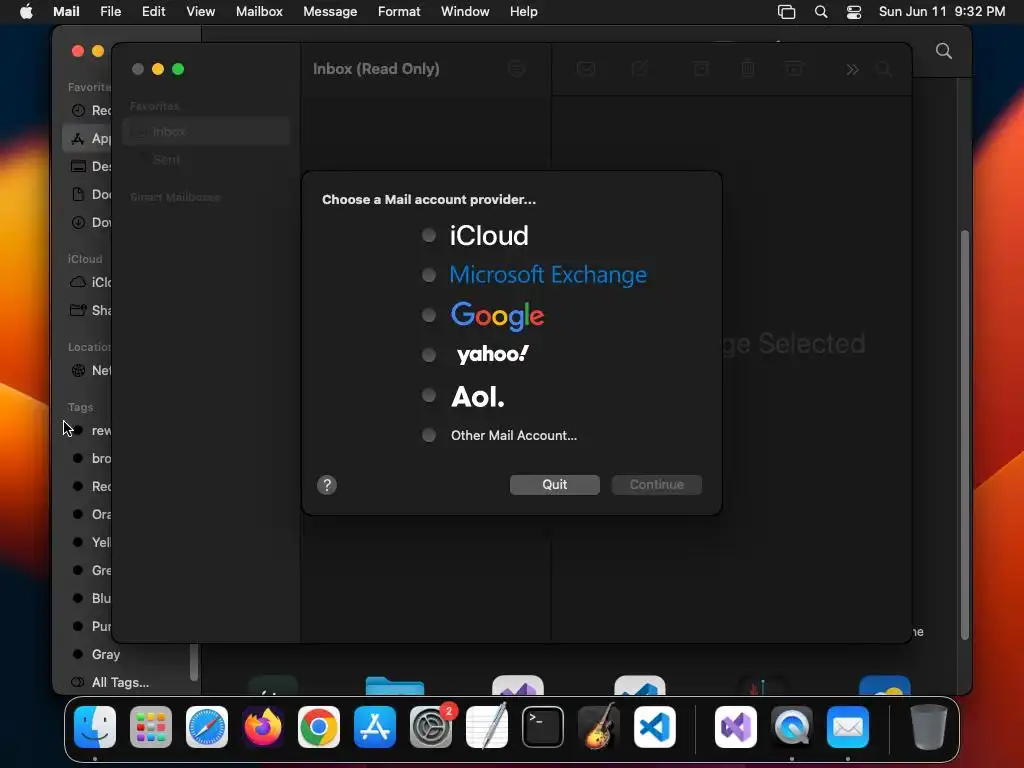Click the dimmed Continue button
Viewport: 1024px width, 768px height.
(656, 485)
